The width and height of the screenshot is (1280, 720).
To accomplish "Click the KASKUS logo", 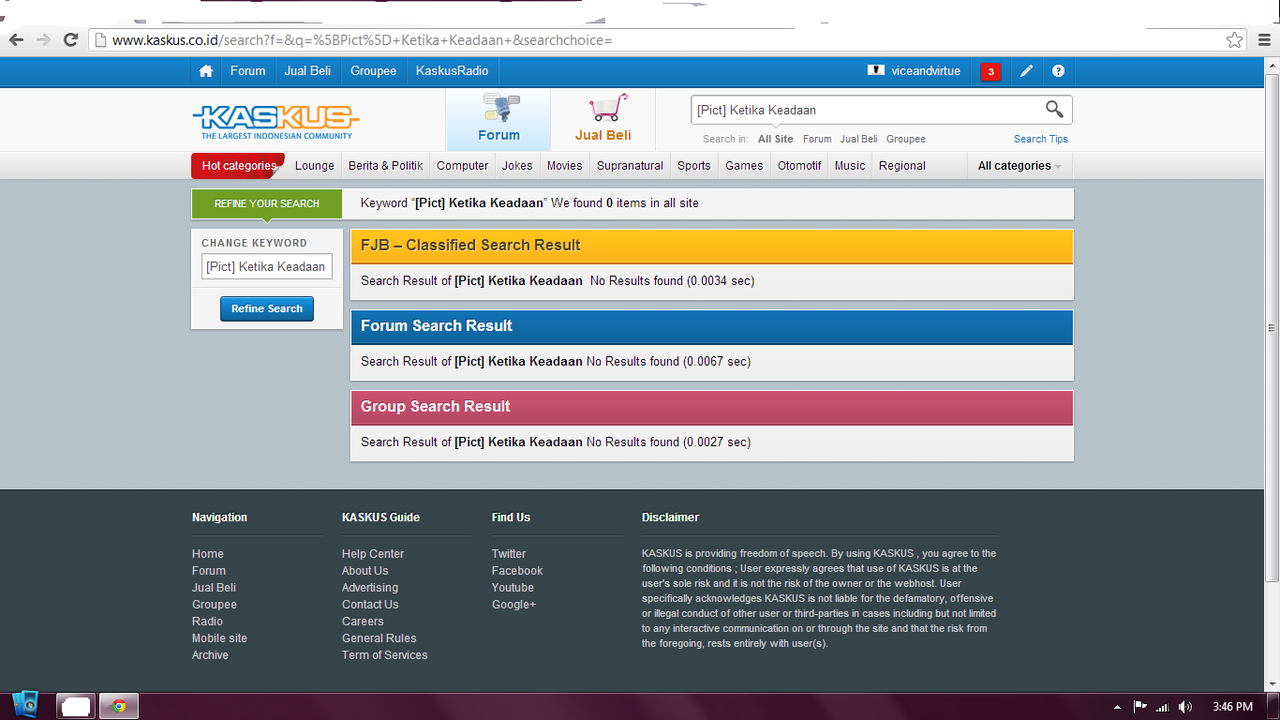I will point(276,122).
